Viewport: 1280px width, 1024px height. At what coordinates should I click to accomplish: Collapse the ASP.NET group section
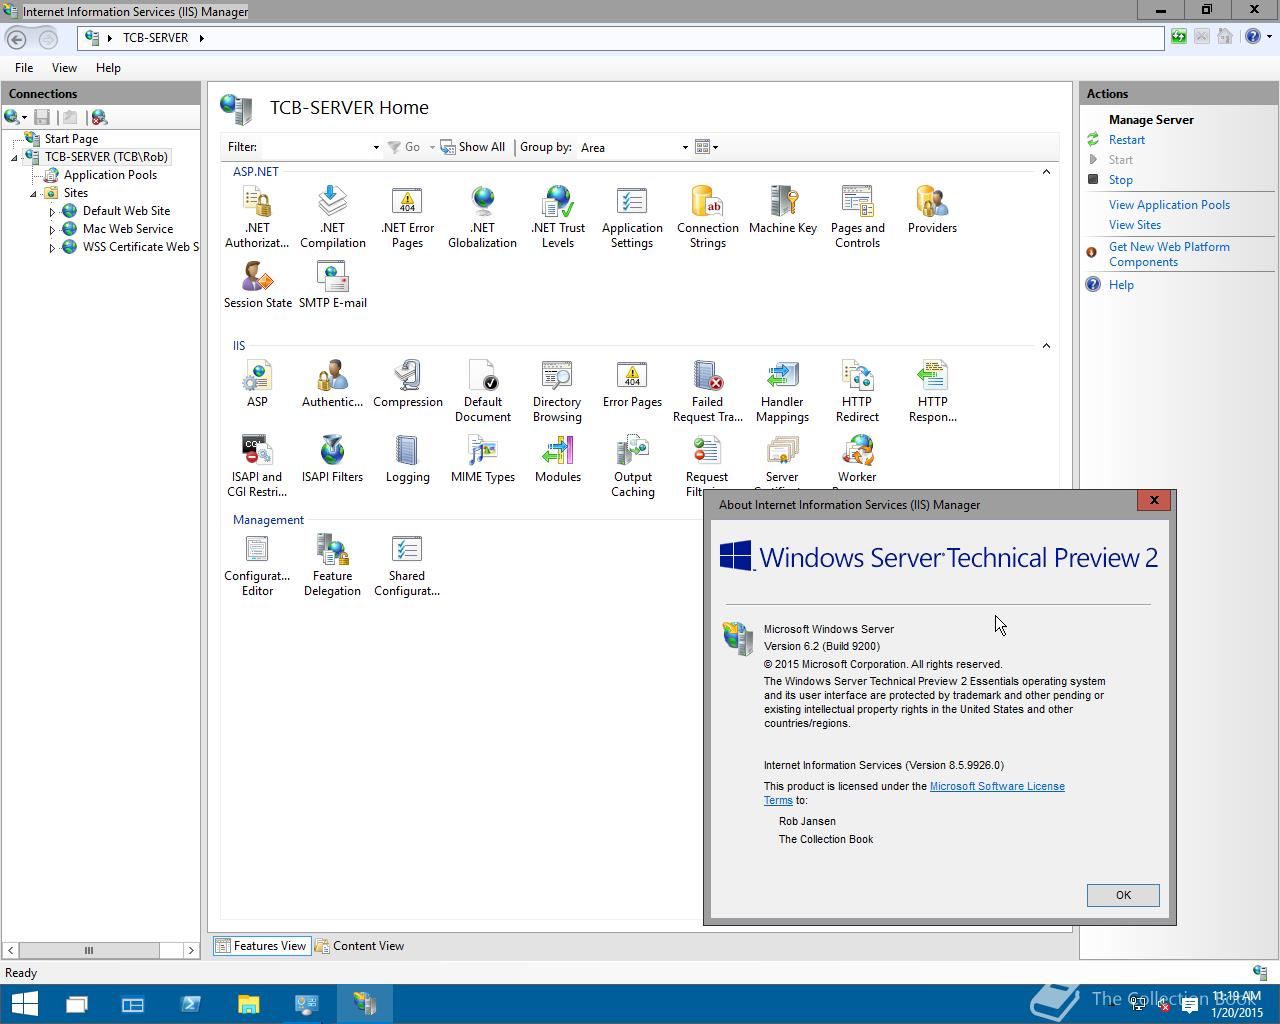[x=1046, y=172]
